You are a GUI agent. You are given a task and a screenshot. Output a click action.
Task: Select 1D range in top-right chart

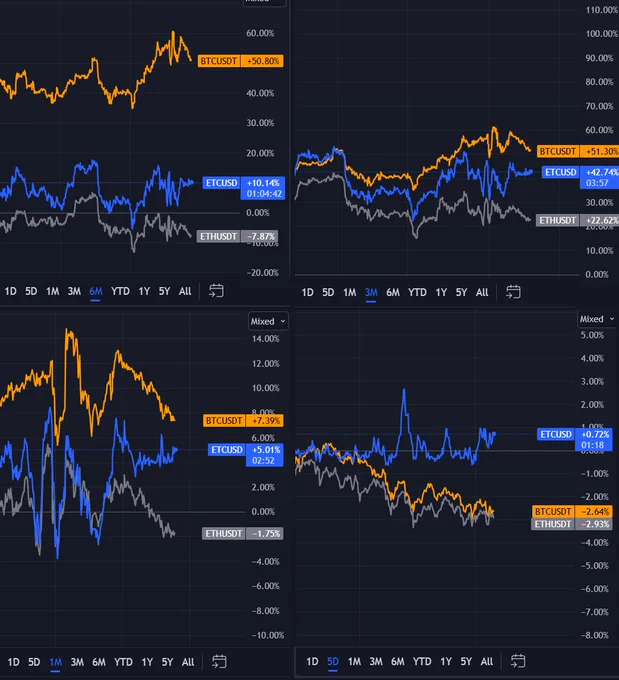coord(308,292)
